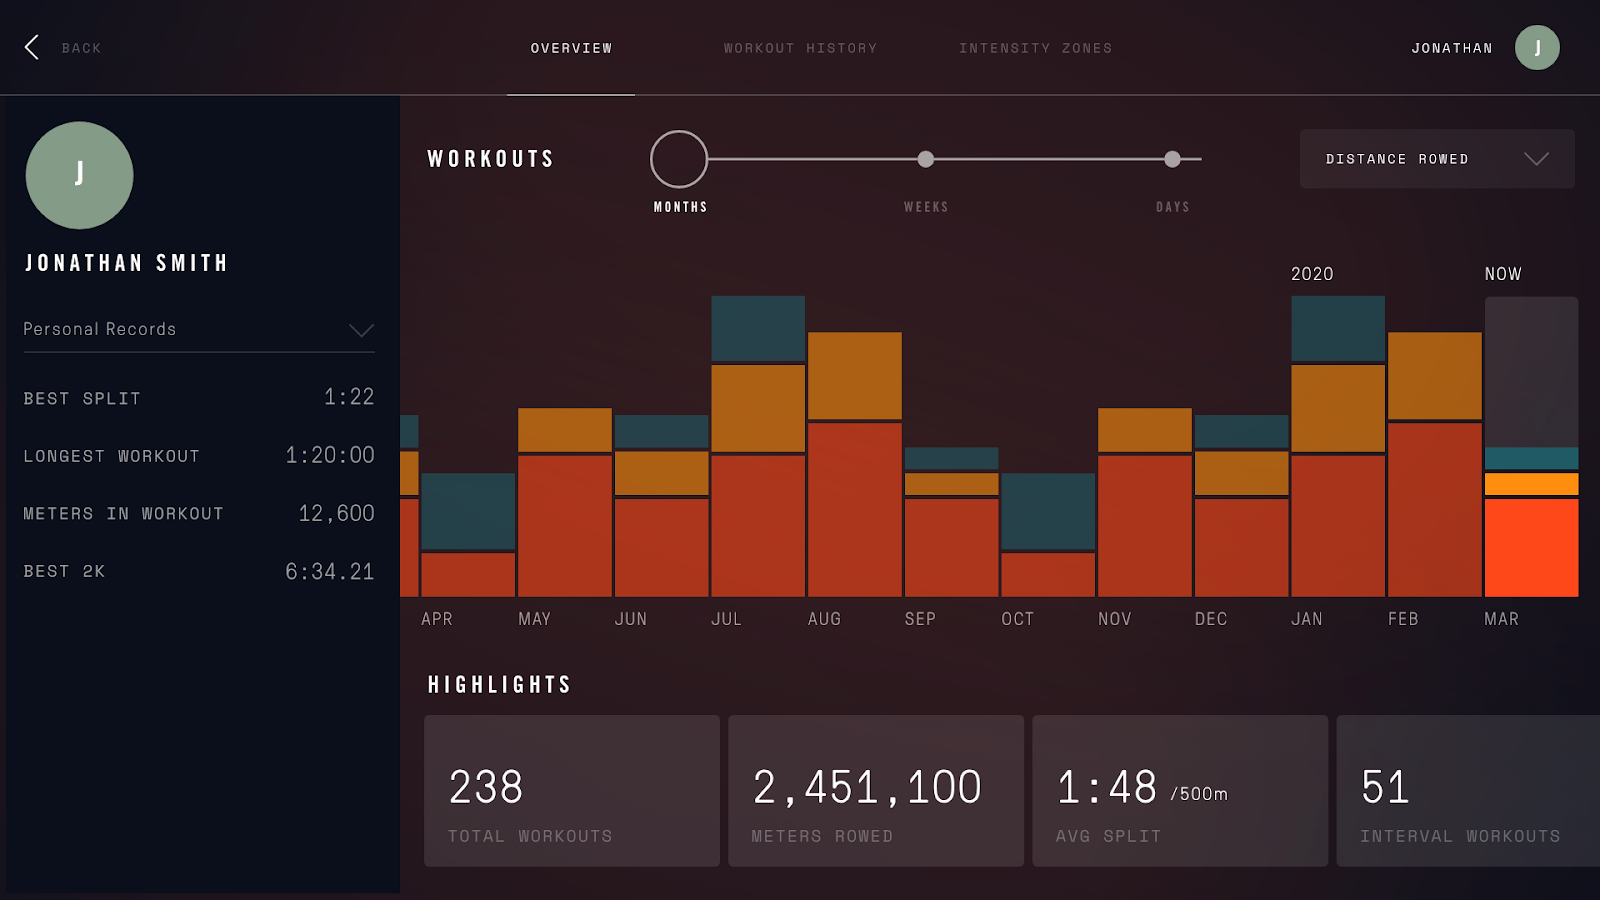The height and width of the screenshot is (900, 1600).
Task: Select the Weeks point on slider
Action: click(926, 159)
